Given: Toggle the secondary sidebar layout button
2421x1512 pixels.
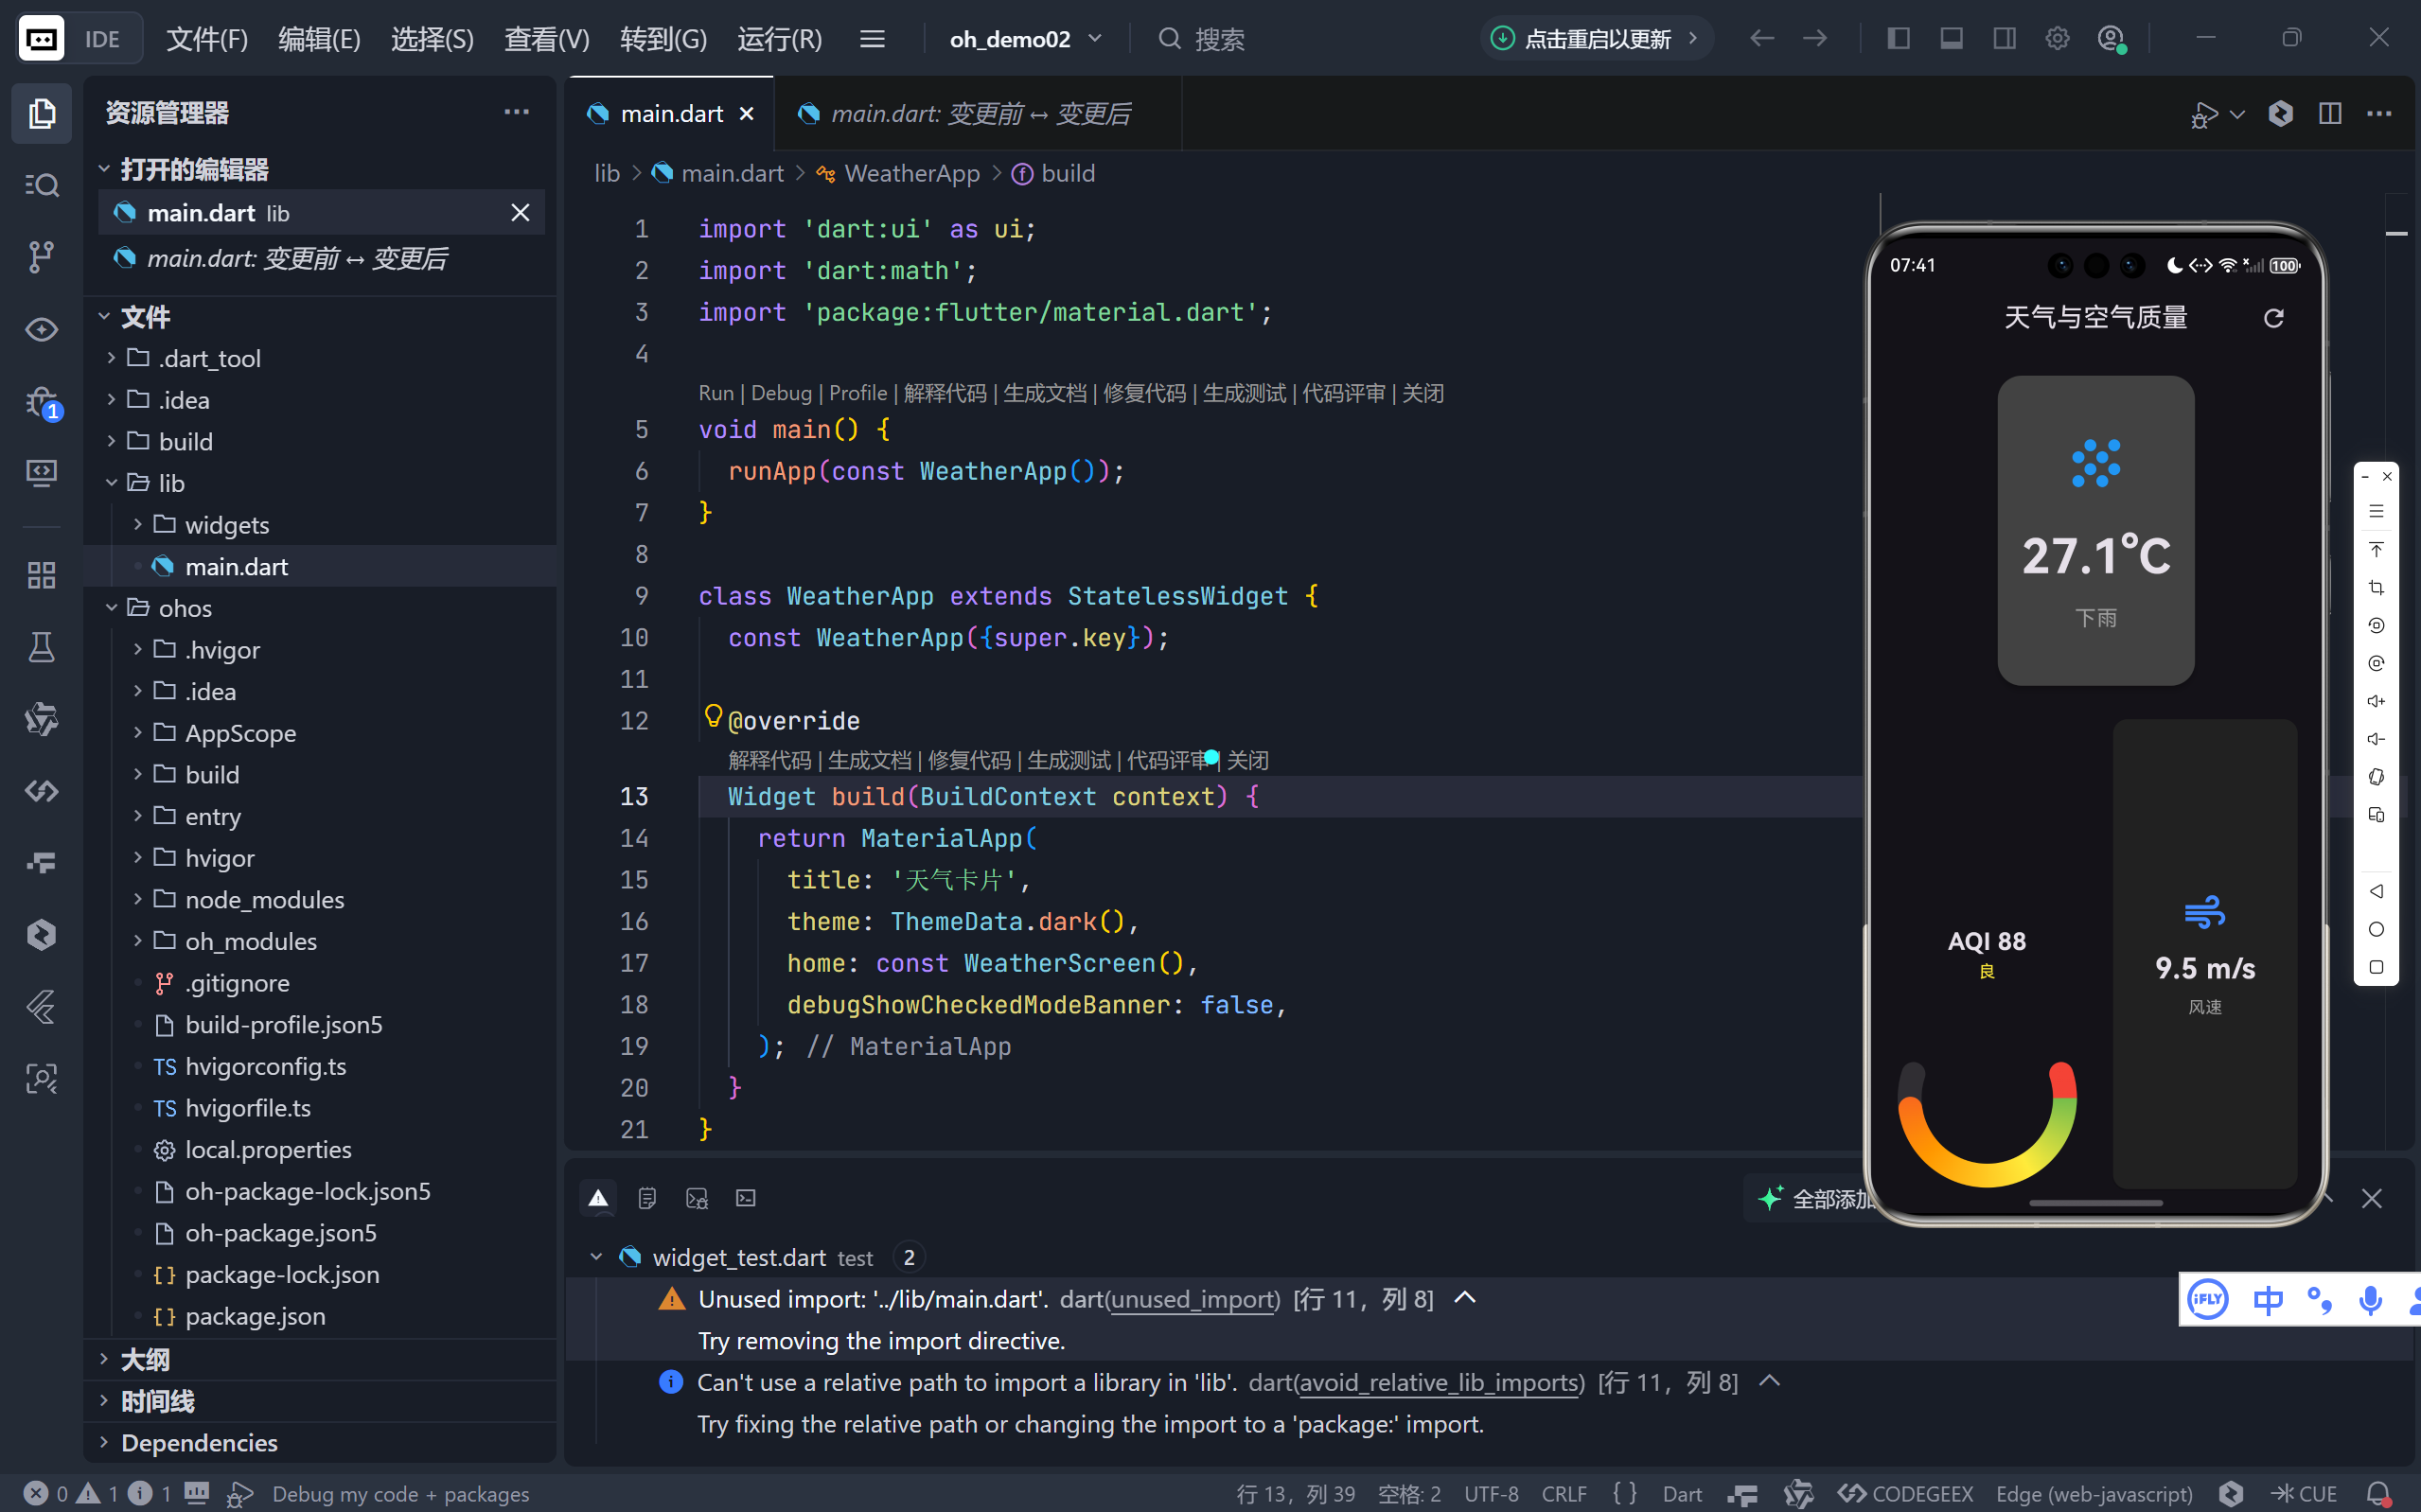Looking at the screenshot, I should (x=2004, y=39).
